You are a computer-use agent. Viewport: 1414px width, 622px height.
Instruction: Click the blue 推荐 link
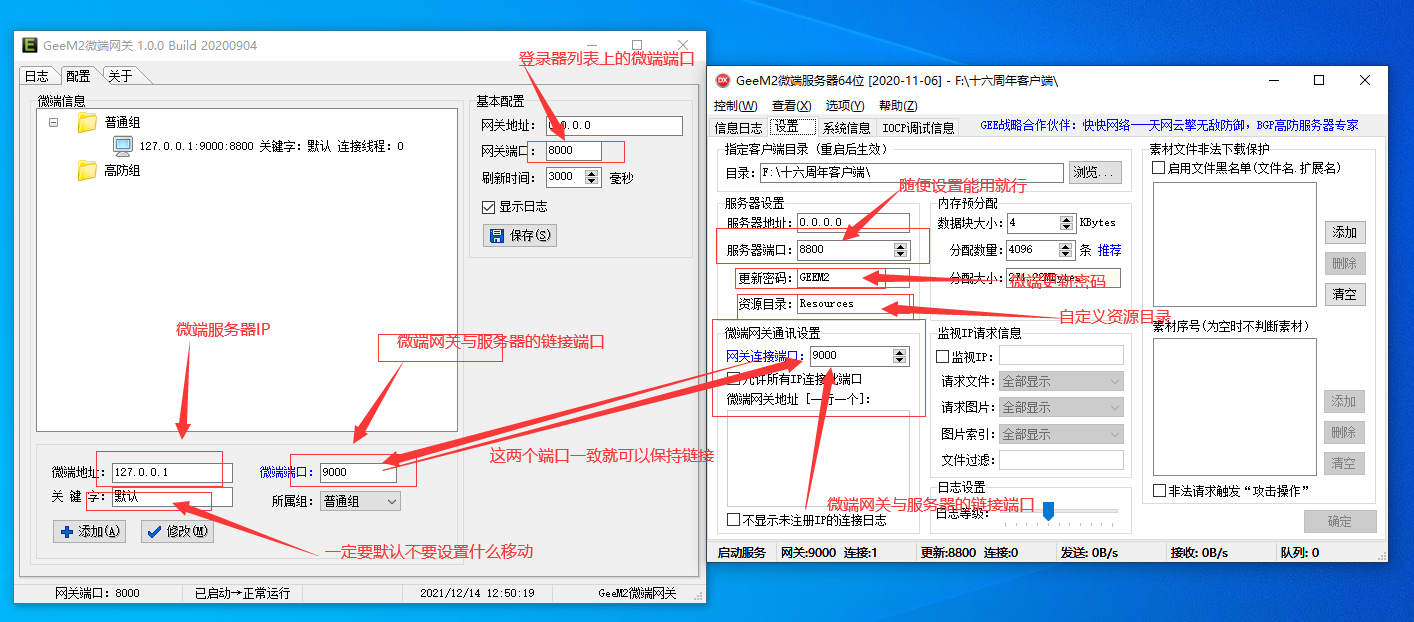pyautogui.click(x=1109, y=250)
